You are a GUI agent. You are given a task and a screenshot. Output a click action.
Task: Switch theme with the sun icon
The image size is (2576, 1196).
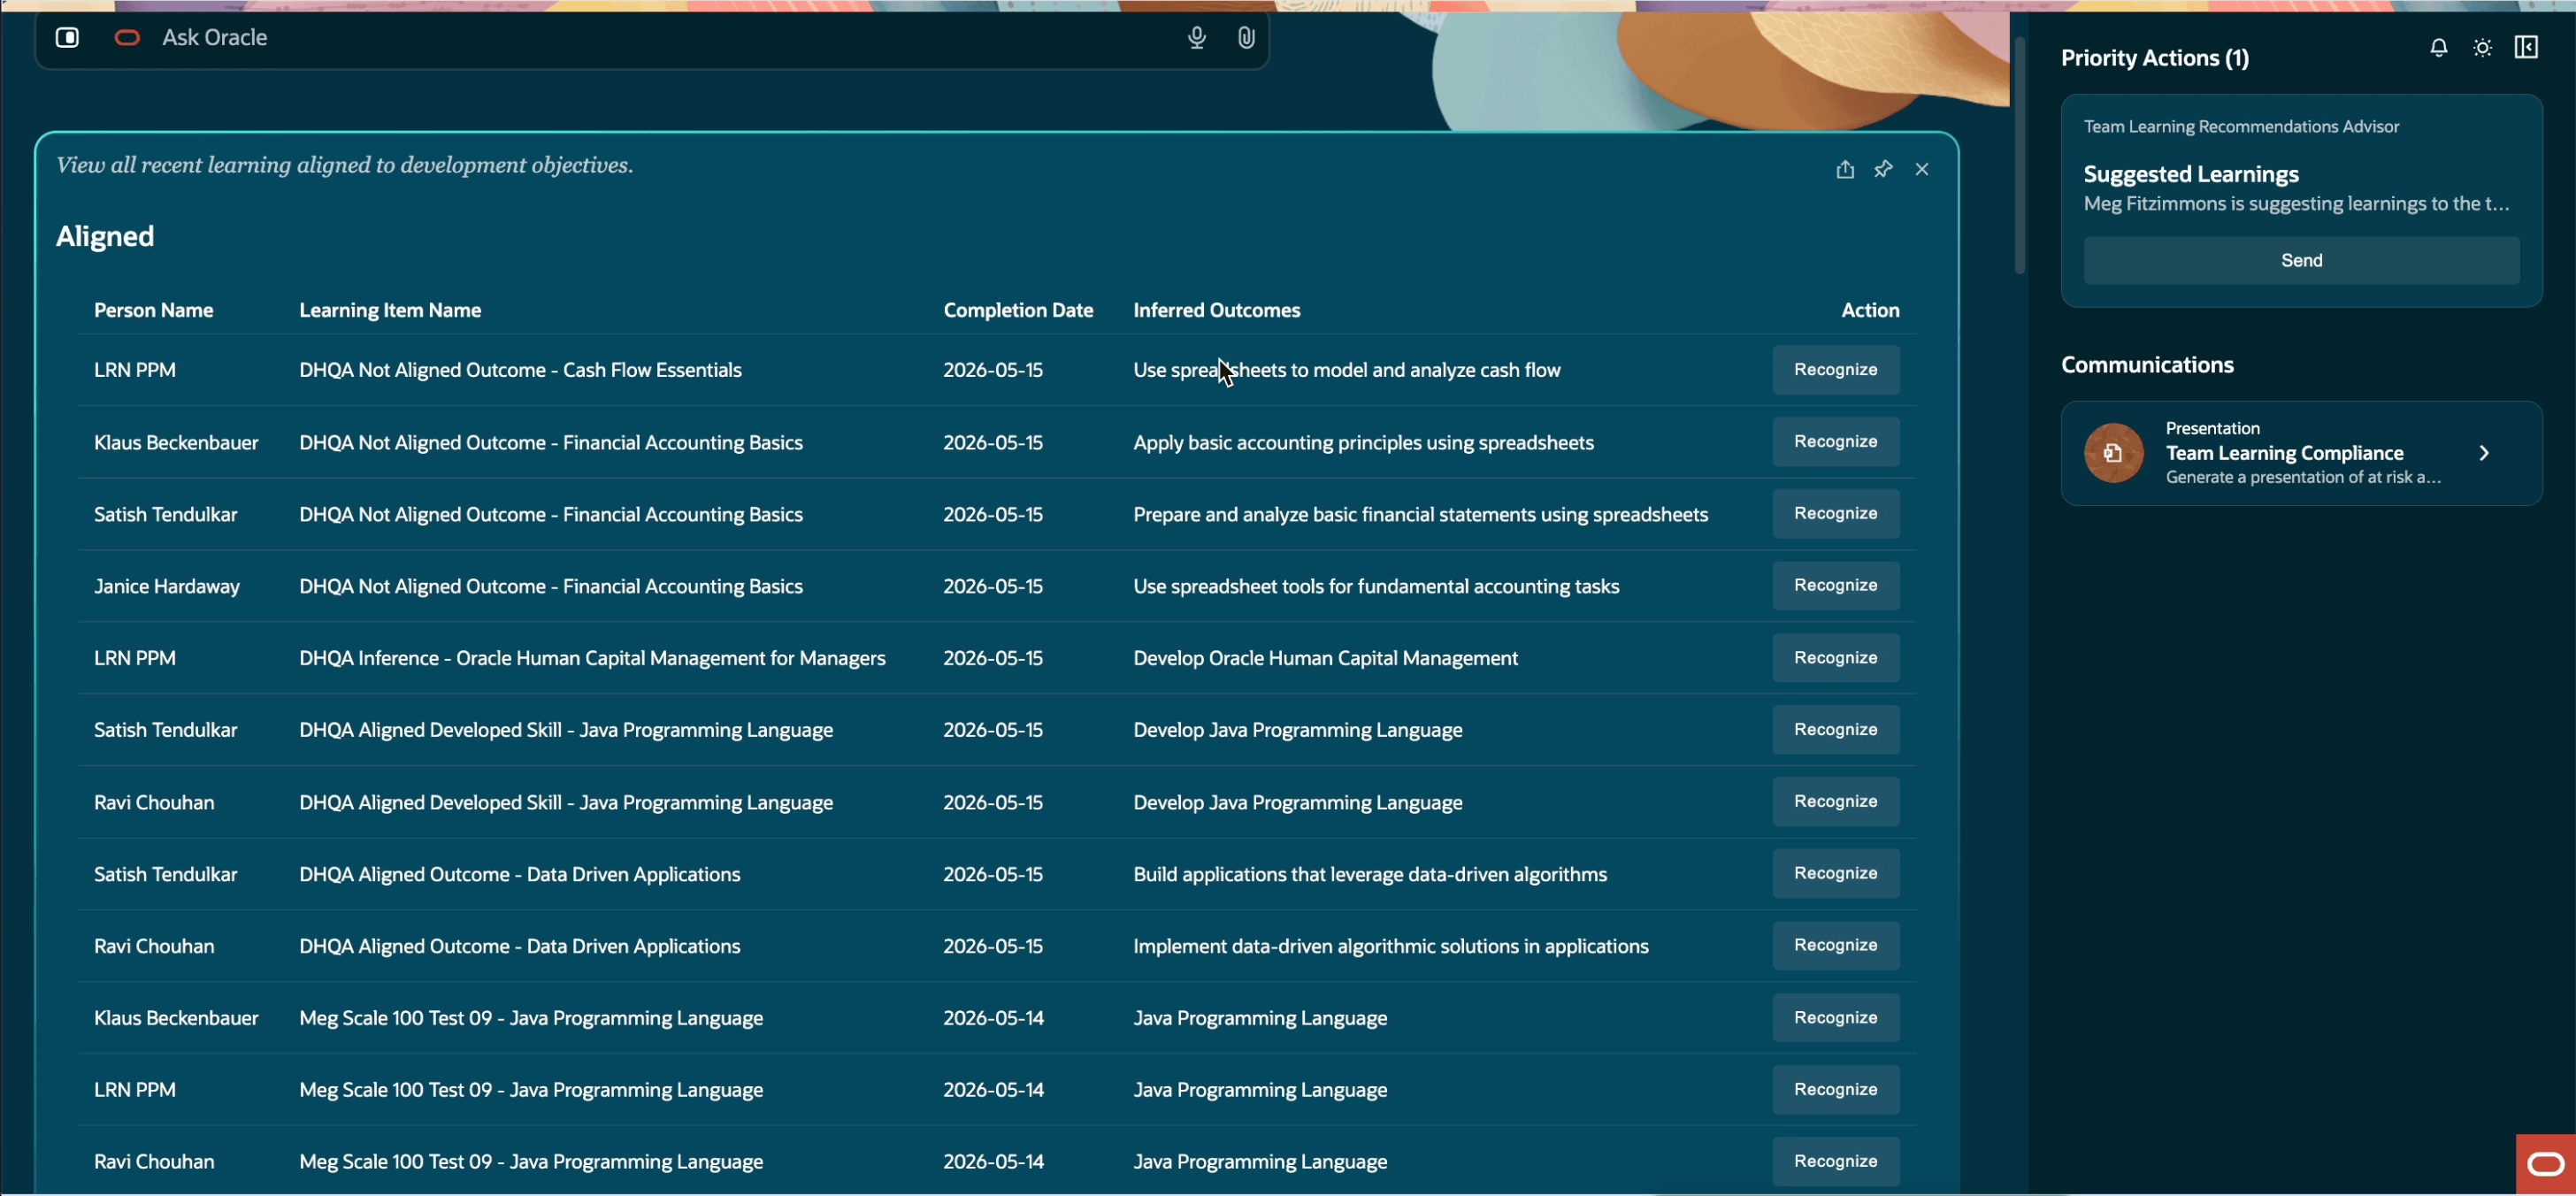coord(2482,48)
